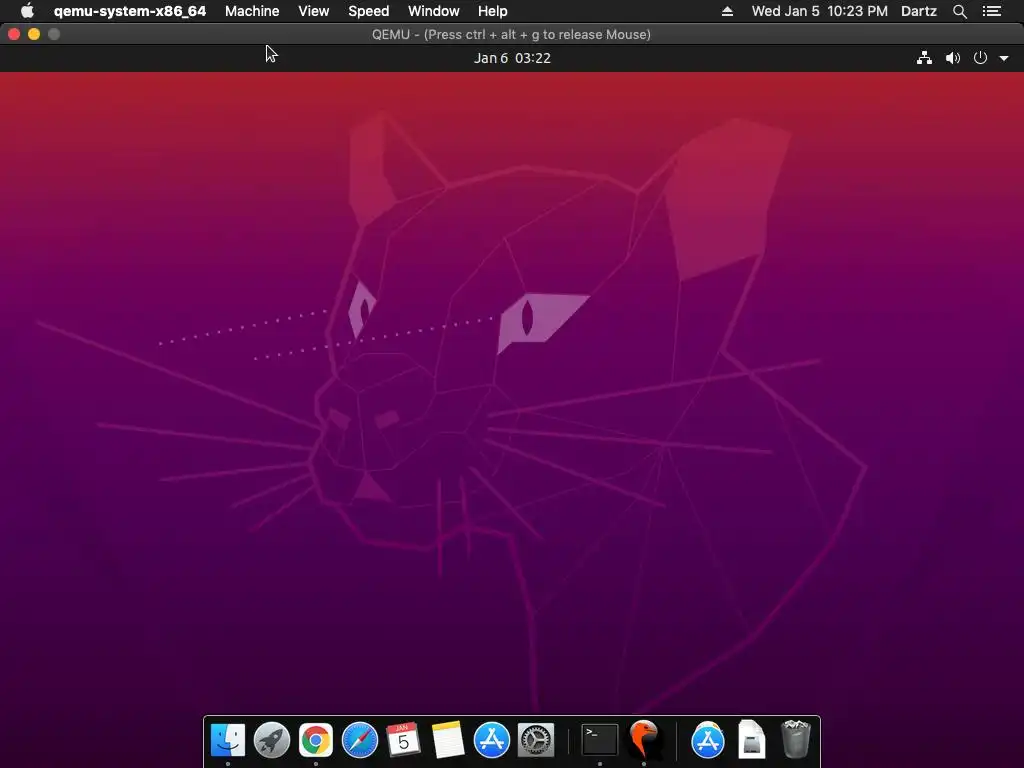The height and width of the screenshot is (768, 1024).
Task: Open the Help menu
Action: (492, 11)
